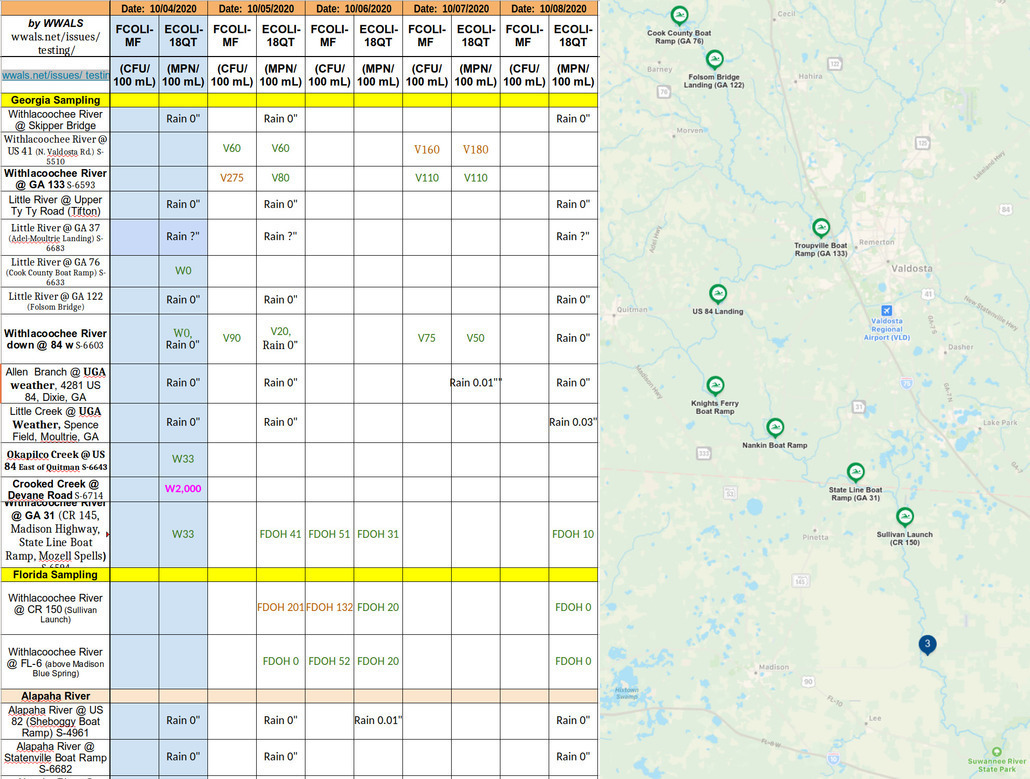Screen dimensions: 1030x779
Task: Click the Withlacoochee River @ GA 133 row label
Action: pyautogui.click(x=55, y=179)
